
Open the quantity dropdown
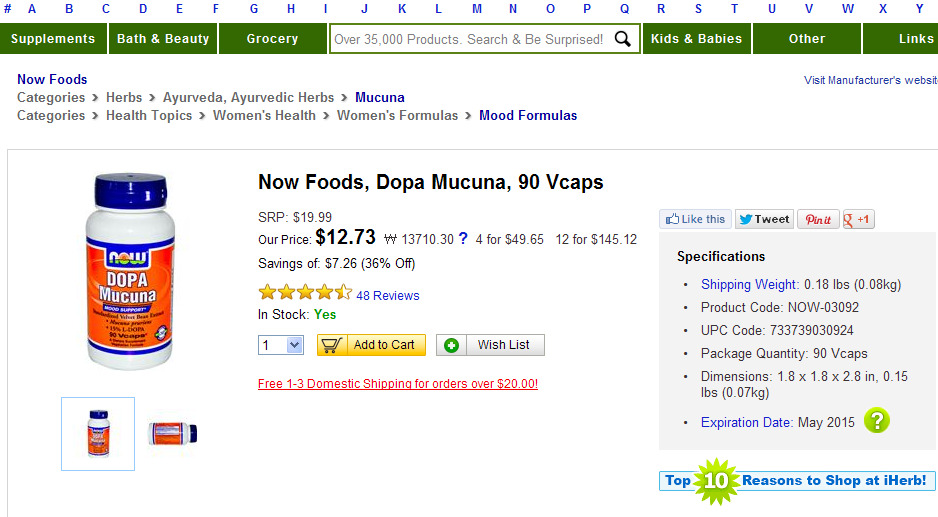coord(281,345)
